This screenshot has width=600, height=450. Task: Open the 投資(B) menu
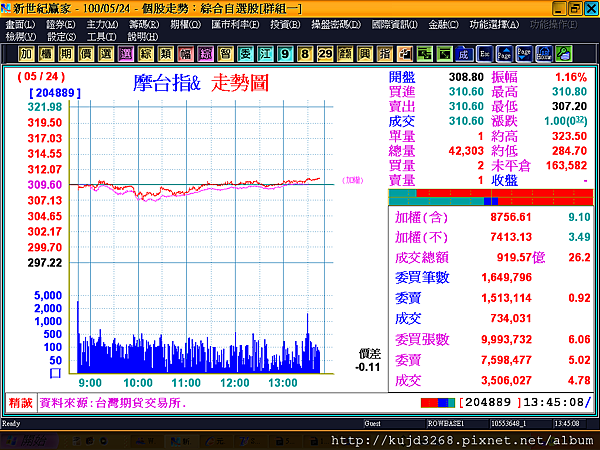tap(285, 25)
